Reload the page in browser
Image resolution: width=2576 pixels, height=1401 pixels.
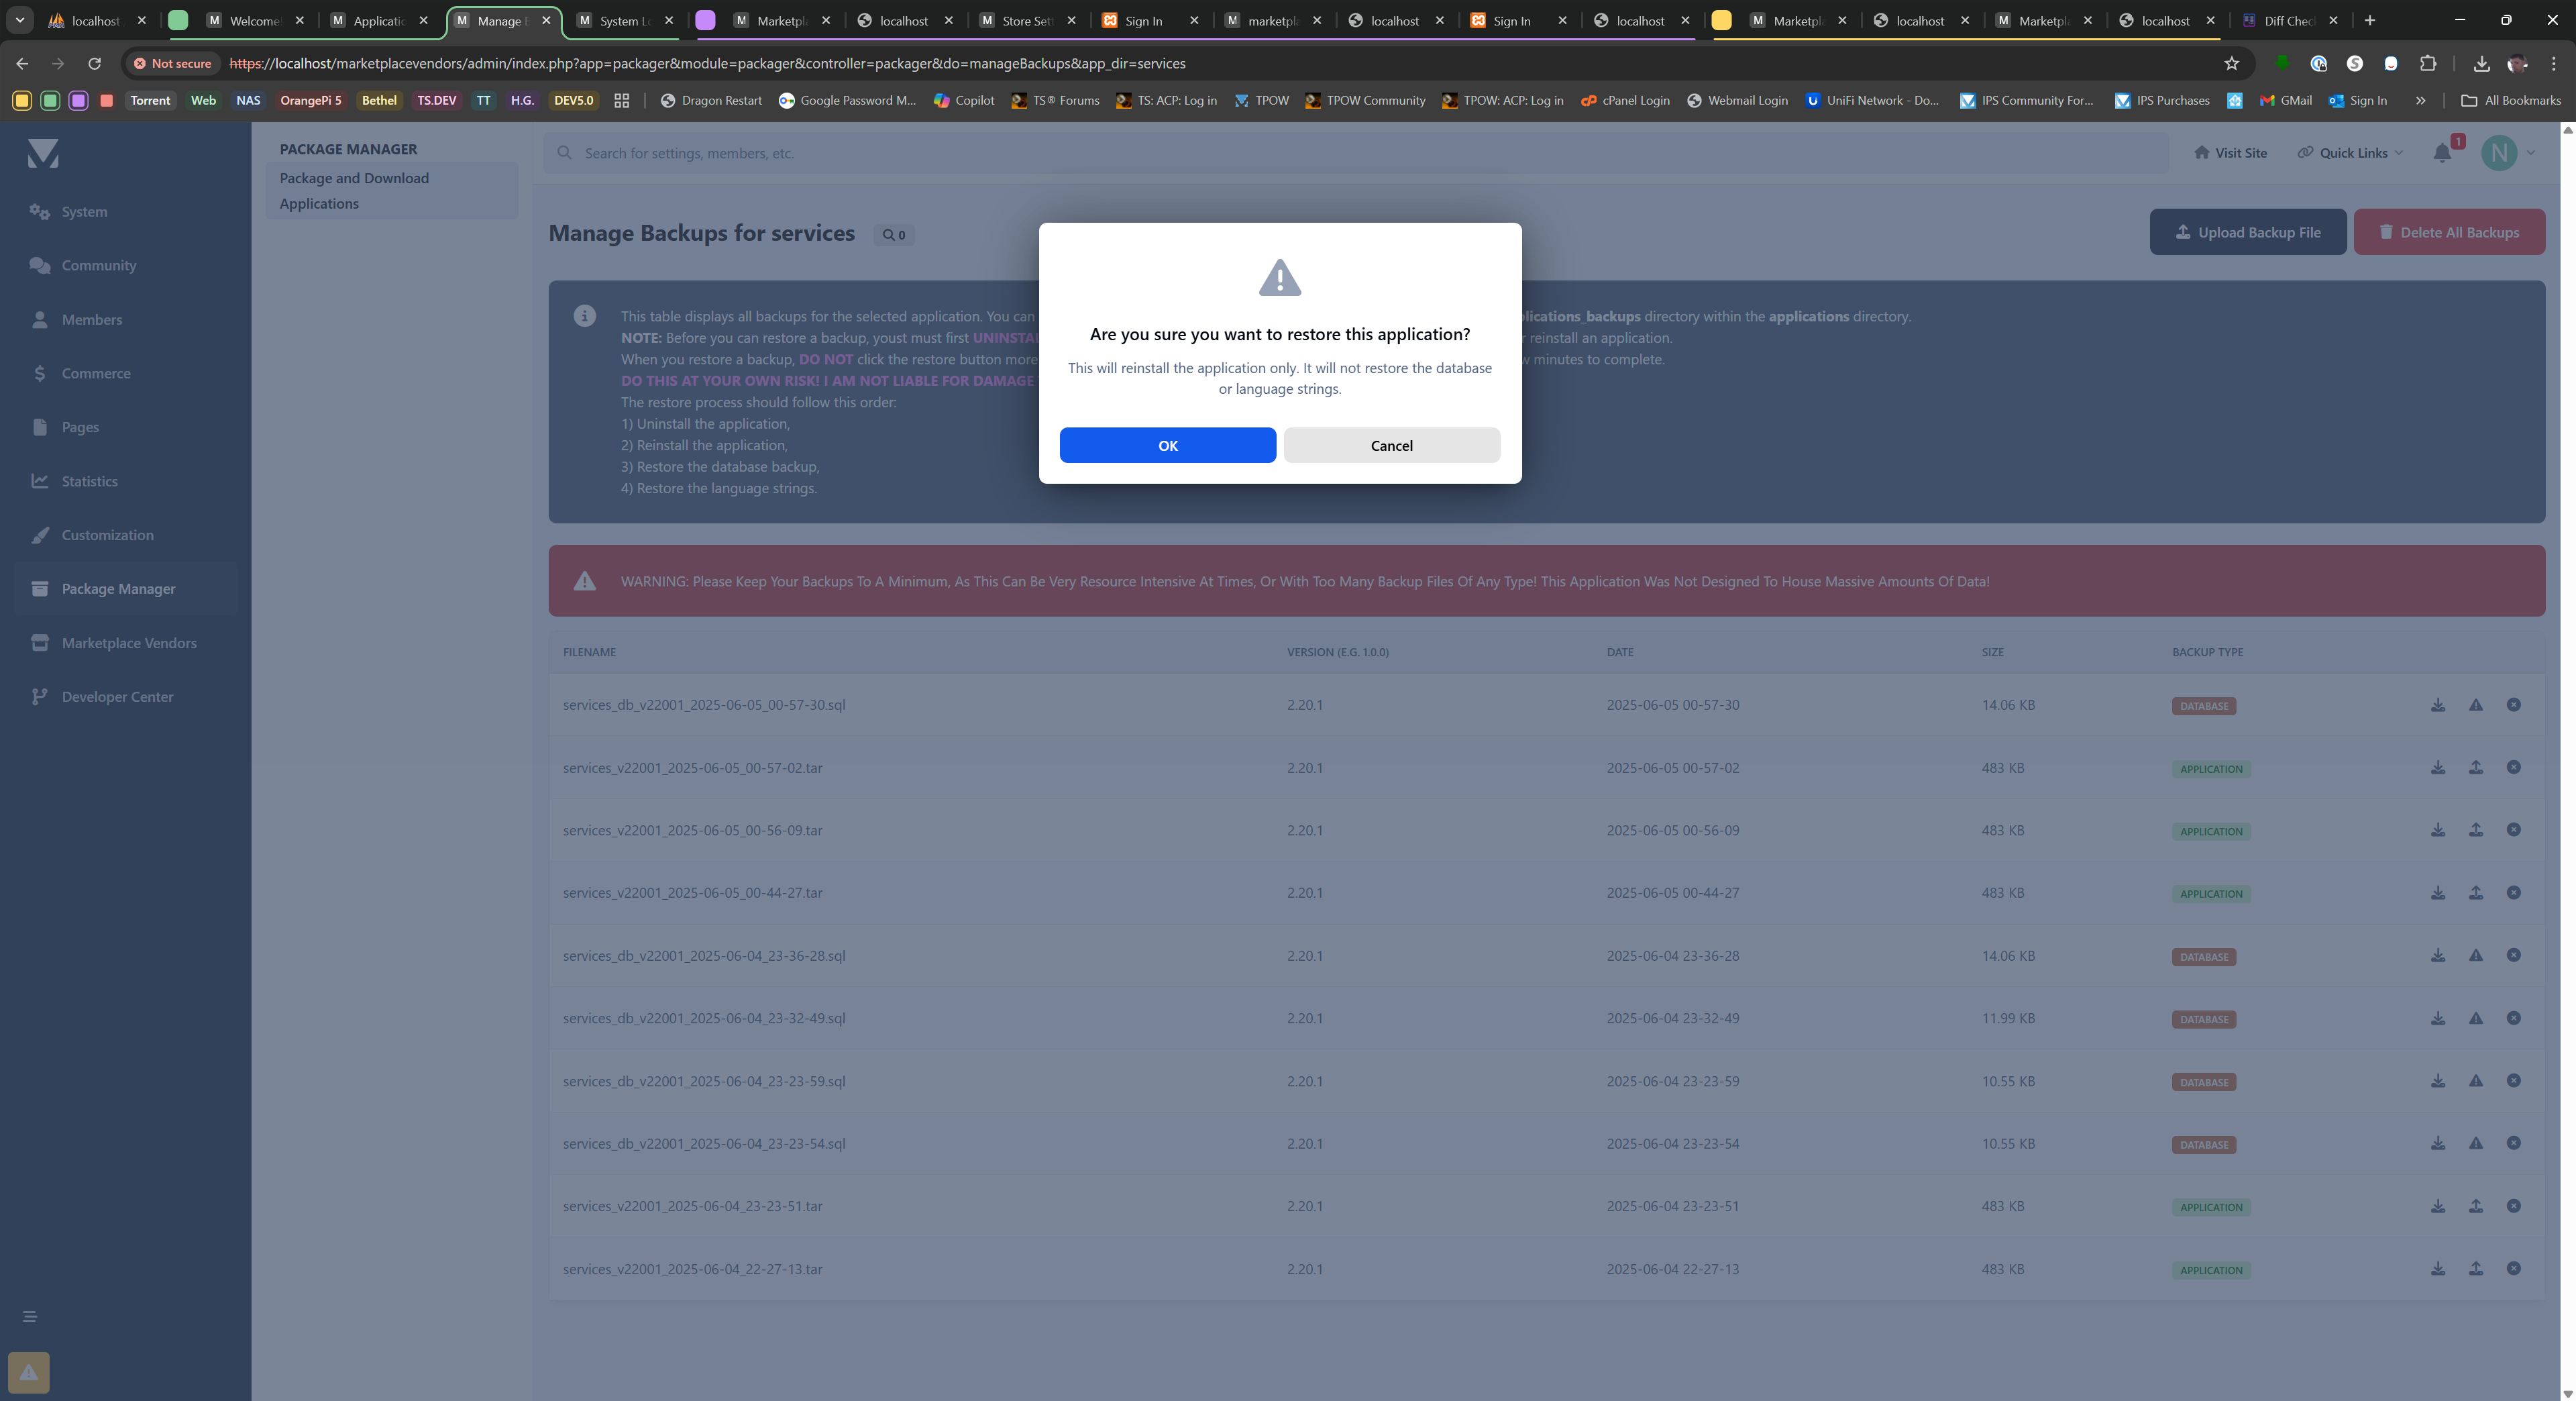[x=94, y=63]
